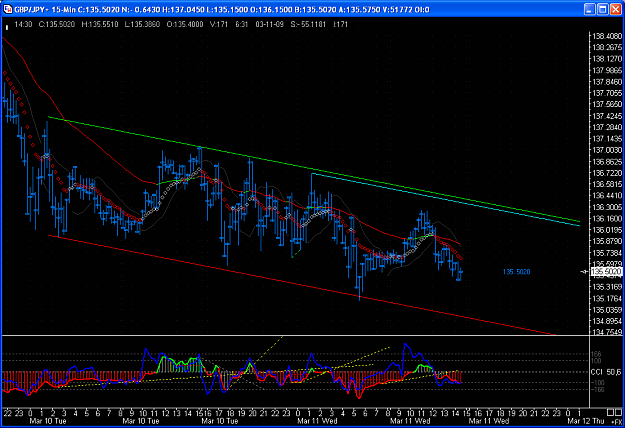Click the 135.3169 price axis label

click(607, 287)
